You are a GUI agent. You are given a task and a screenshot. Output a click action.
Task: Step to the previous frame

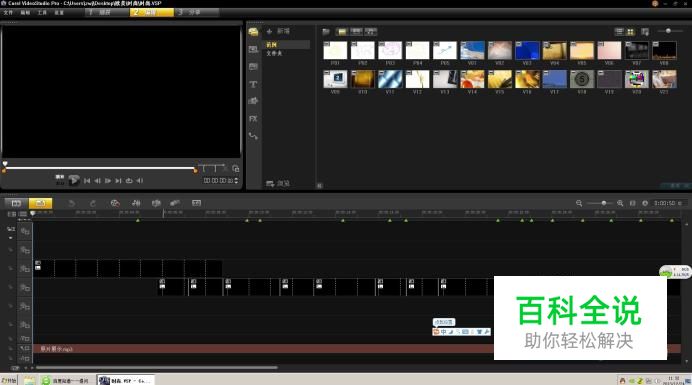pyautogui.click(x=98, y=181)
